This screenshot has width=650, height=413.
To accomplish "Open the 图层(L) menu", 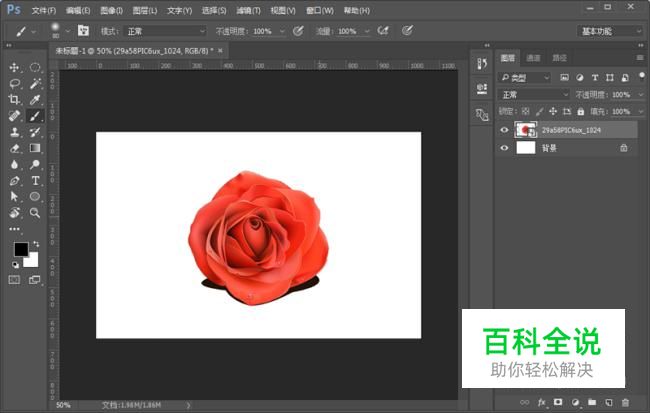I will click(x=146, y=10).
